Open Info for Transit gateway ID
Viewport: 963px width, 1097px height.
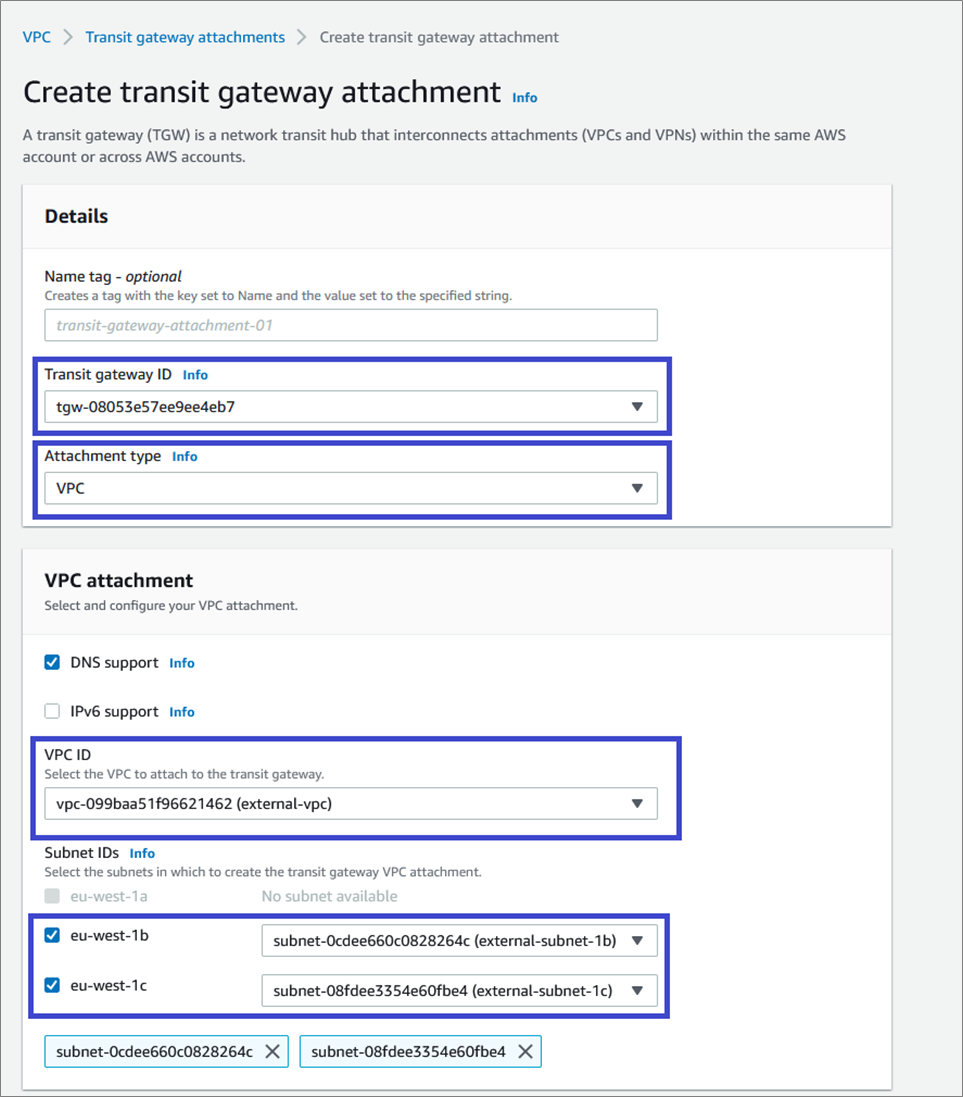pyautogui.click(x=195, y=375)
